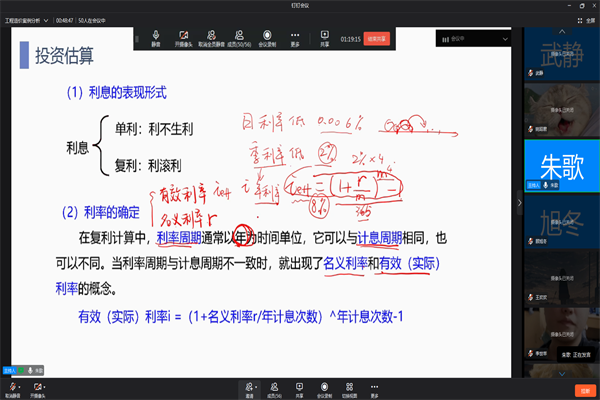Select the dark landscape participant tile
Image resolution: width=600 pixels, height=400 pixels.
[x=561, y=278]
